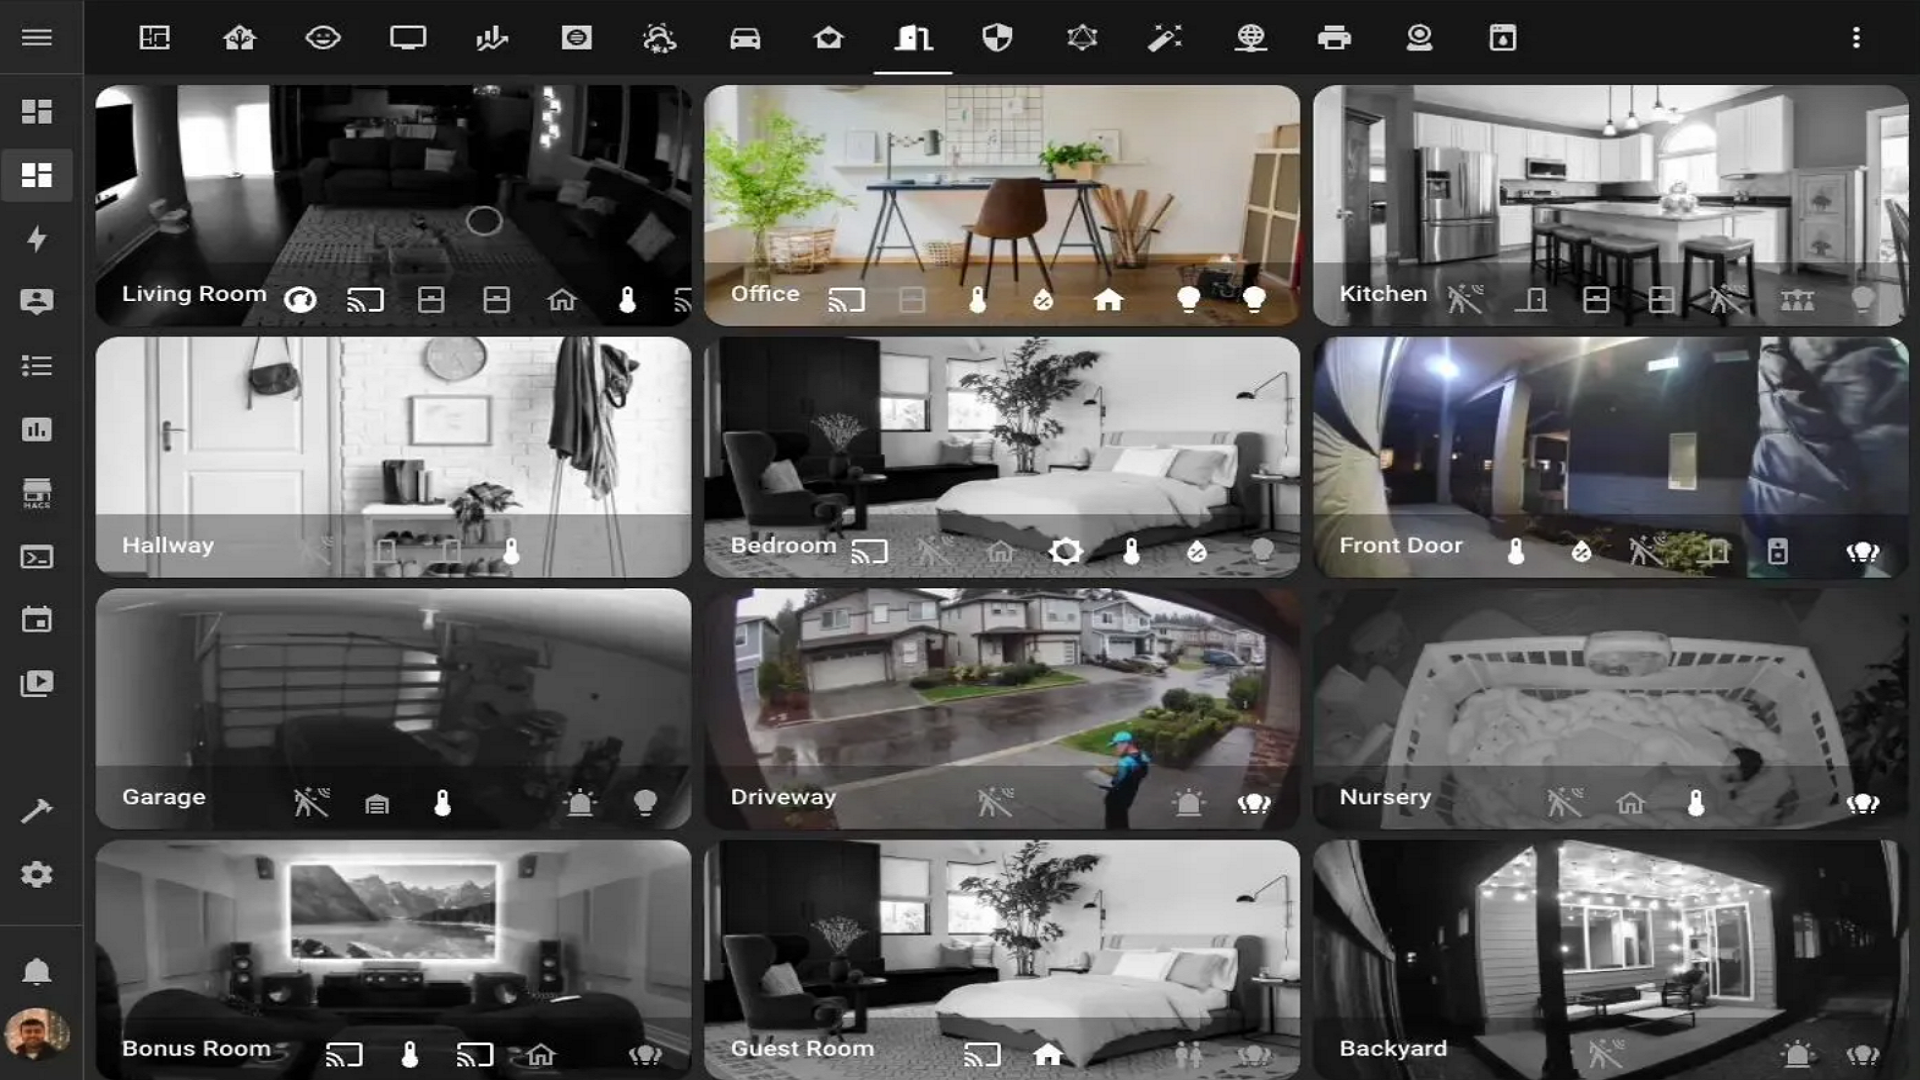1920x1080 pixels.
Task: Open the Calendar sidebar icon
Action: point(37,620)
